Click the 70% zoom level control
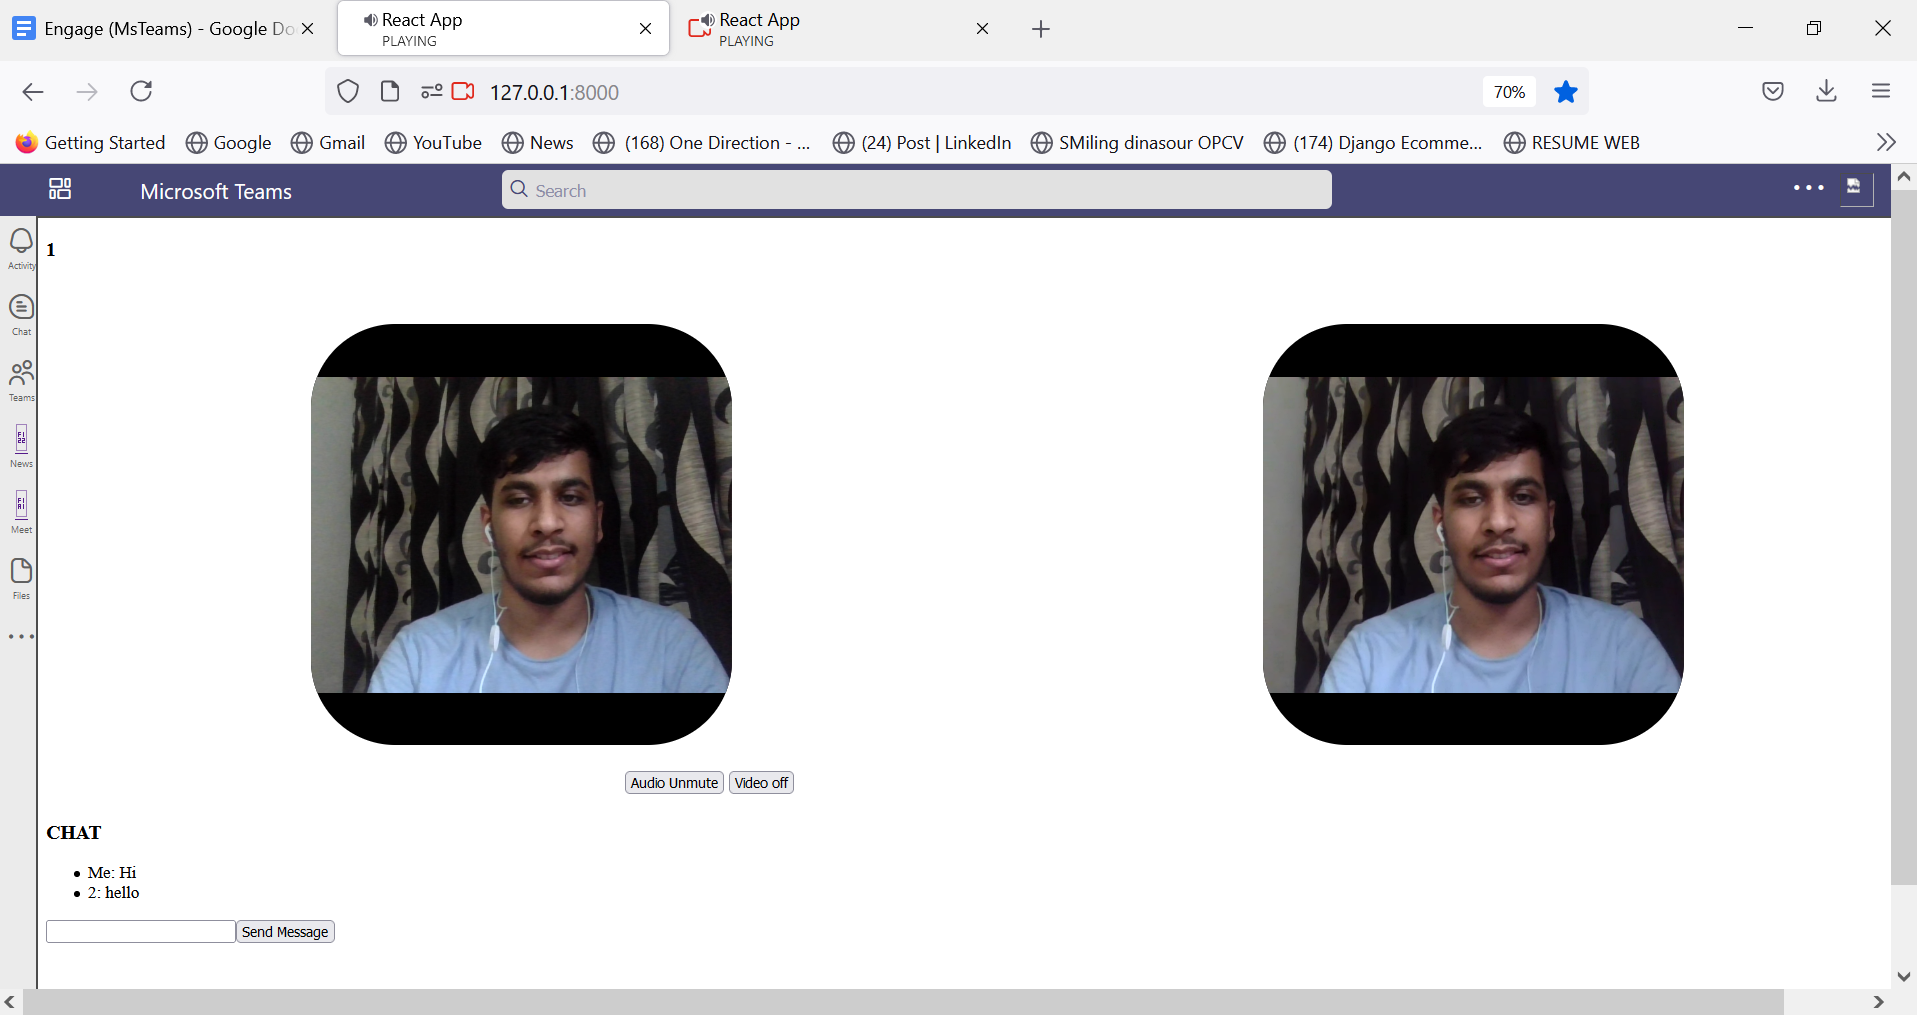Image resolution: width=1917 pixels, height=1015 pixels. (x=1508, y=91)
